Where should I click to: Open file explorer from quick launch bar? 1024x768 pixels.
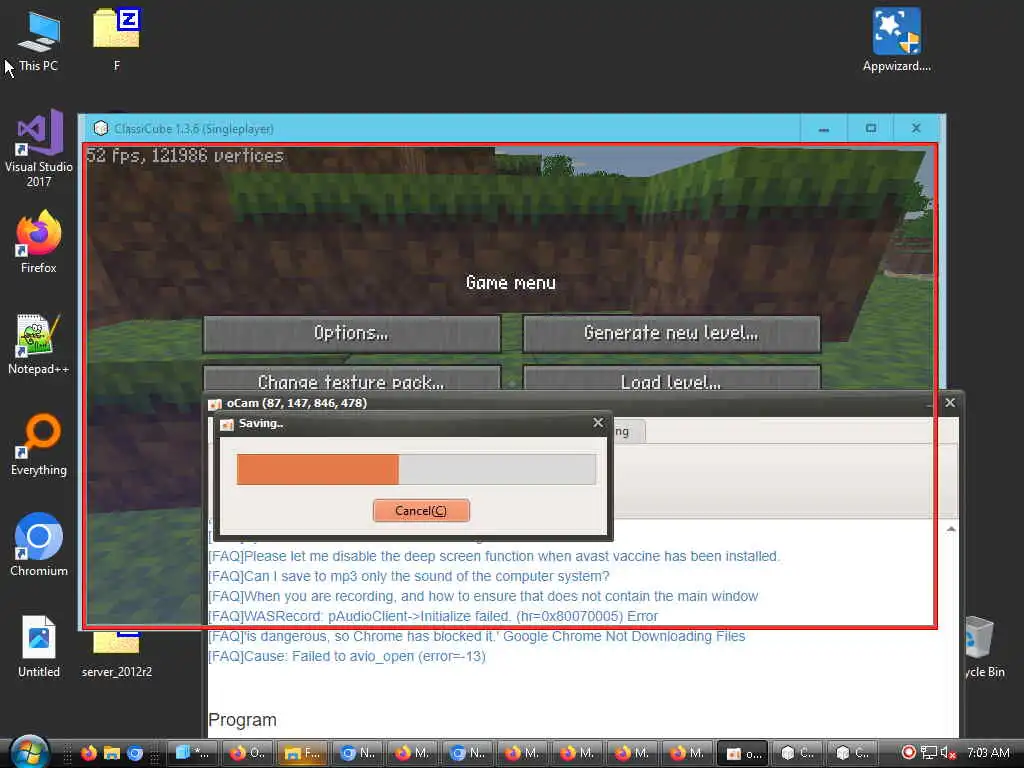tap(112, 753)
